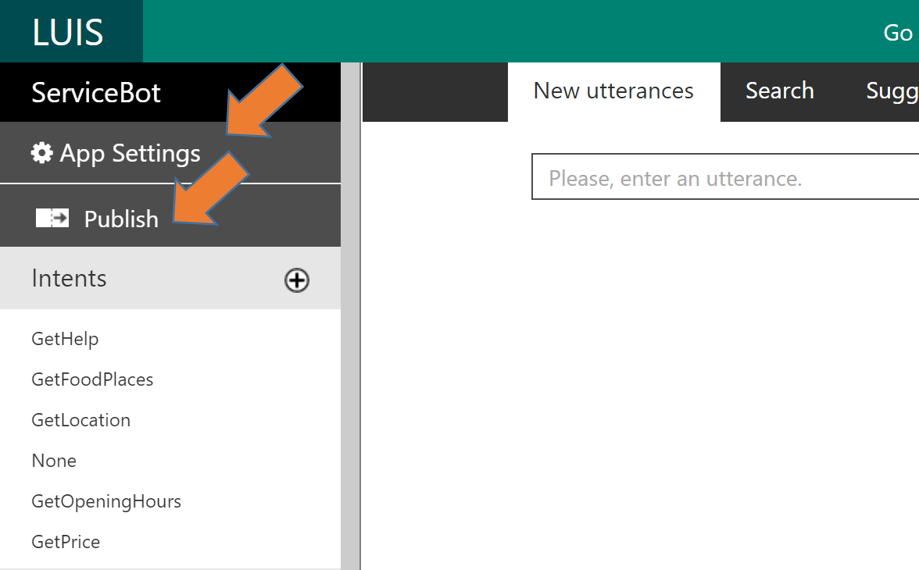Click the App Settings gear icon
The width and height of the screenshot is (919, 570).
click(x=42, y=153)
